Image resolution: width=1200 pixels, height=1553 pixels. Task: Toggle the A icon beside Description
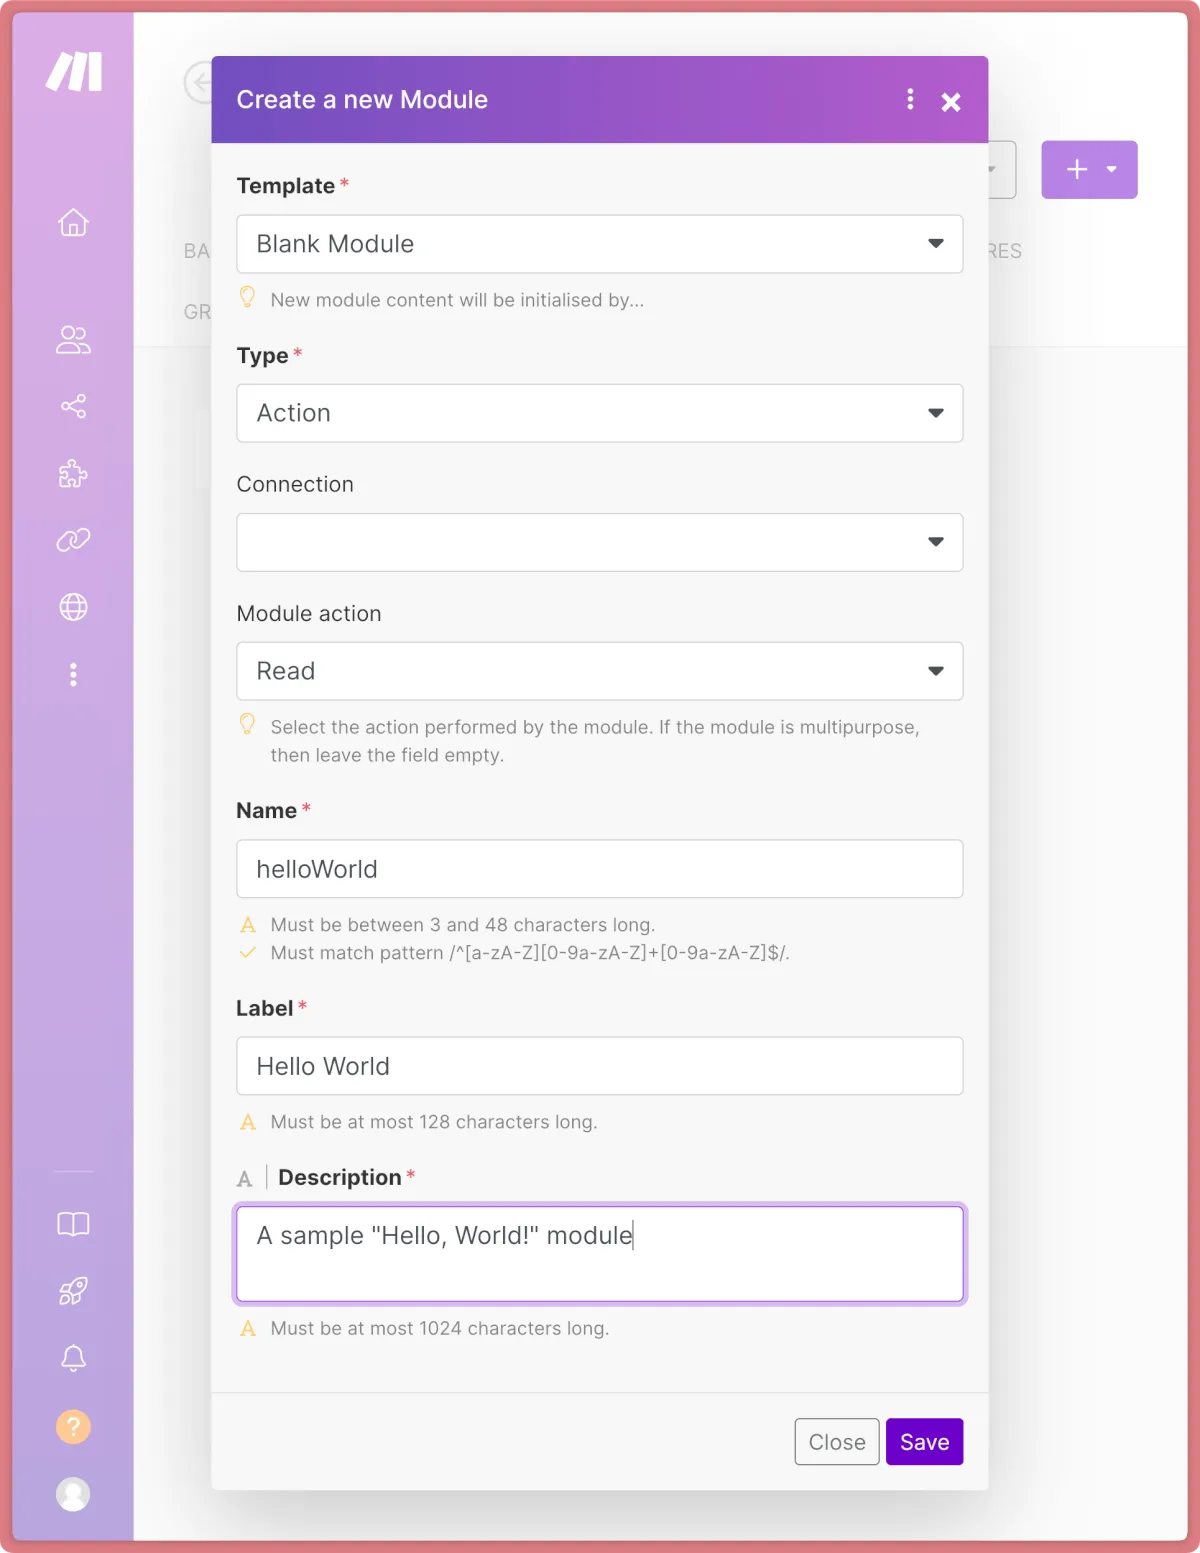coord(245,1179)
